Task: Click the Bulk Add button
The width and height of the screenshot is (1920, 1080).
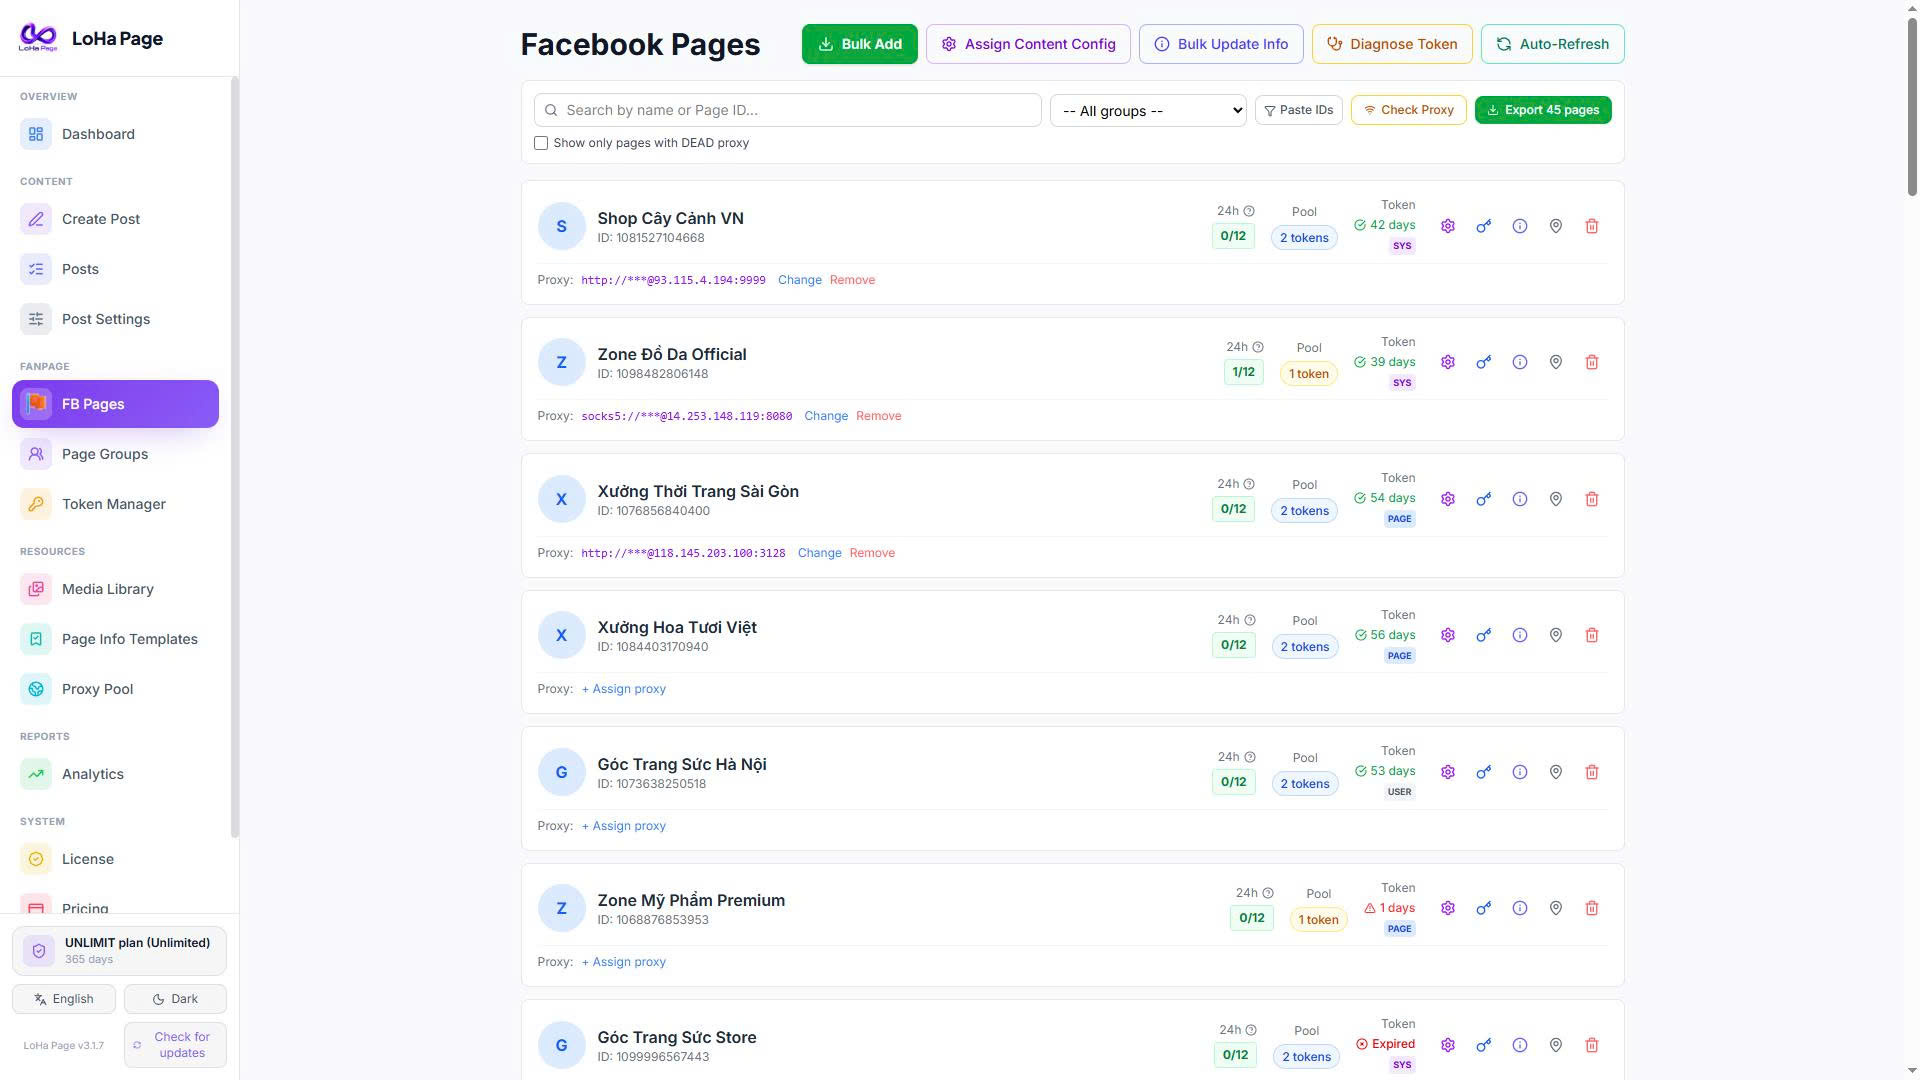Action: (859, 44)
